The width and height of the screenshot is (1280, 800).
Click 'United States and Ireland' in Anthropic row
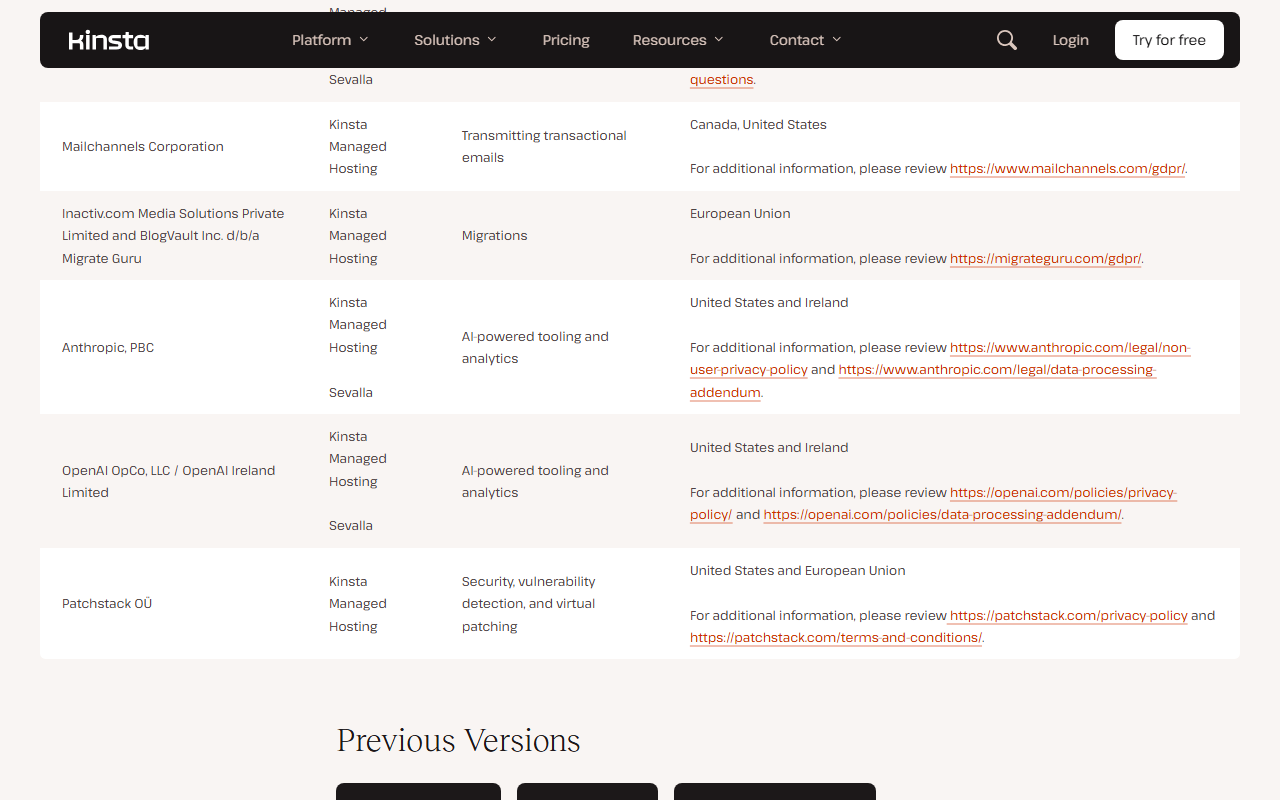coord(769,303)
